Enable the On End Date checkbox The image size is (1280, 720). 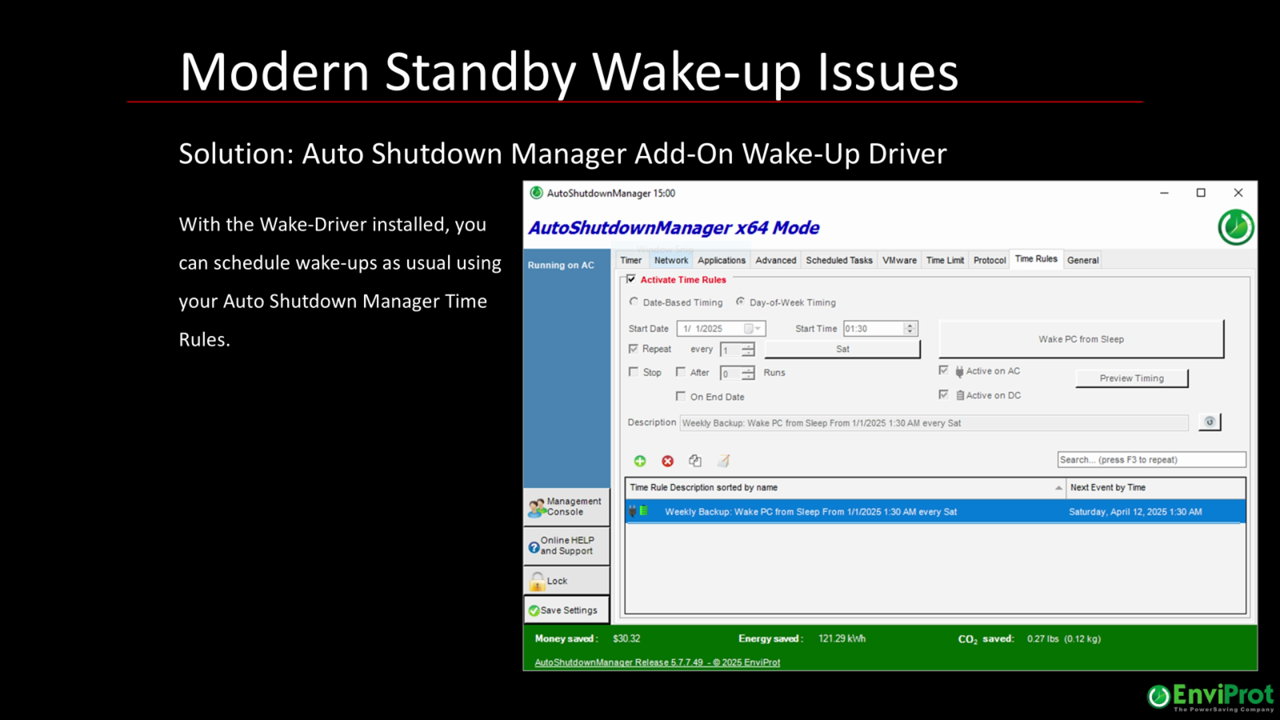(x=680, y=396)
